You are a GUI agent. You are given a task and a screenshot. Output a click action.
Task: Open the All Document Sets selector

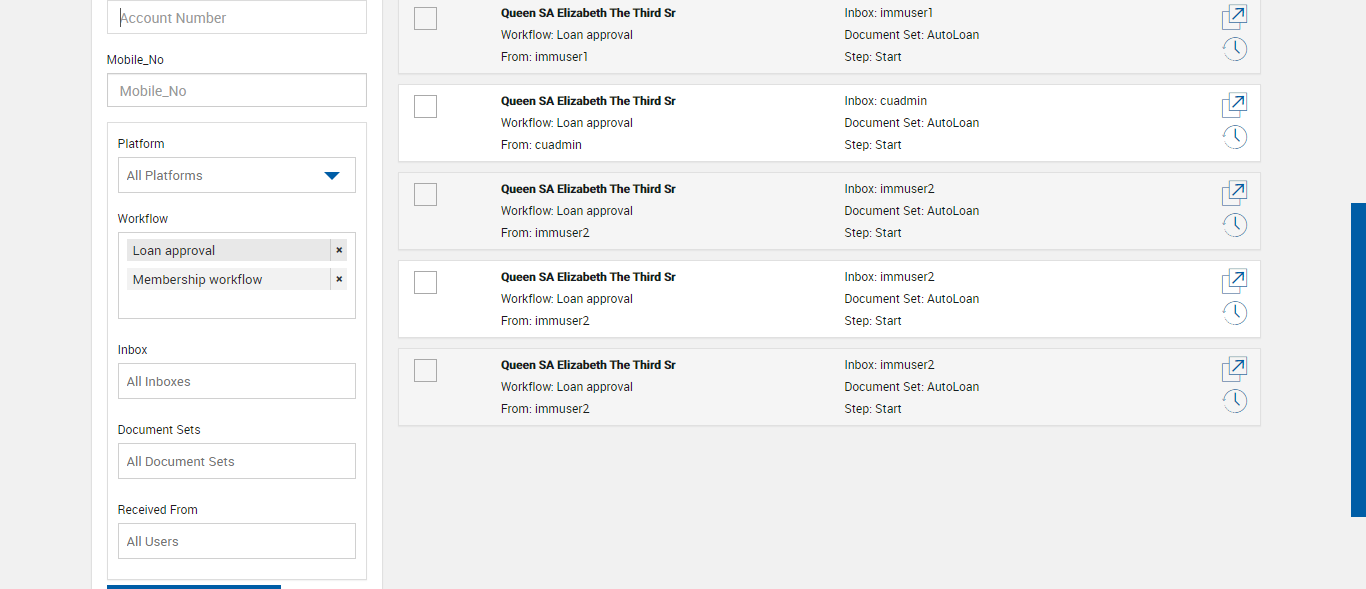coord(236,461)
